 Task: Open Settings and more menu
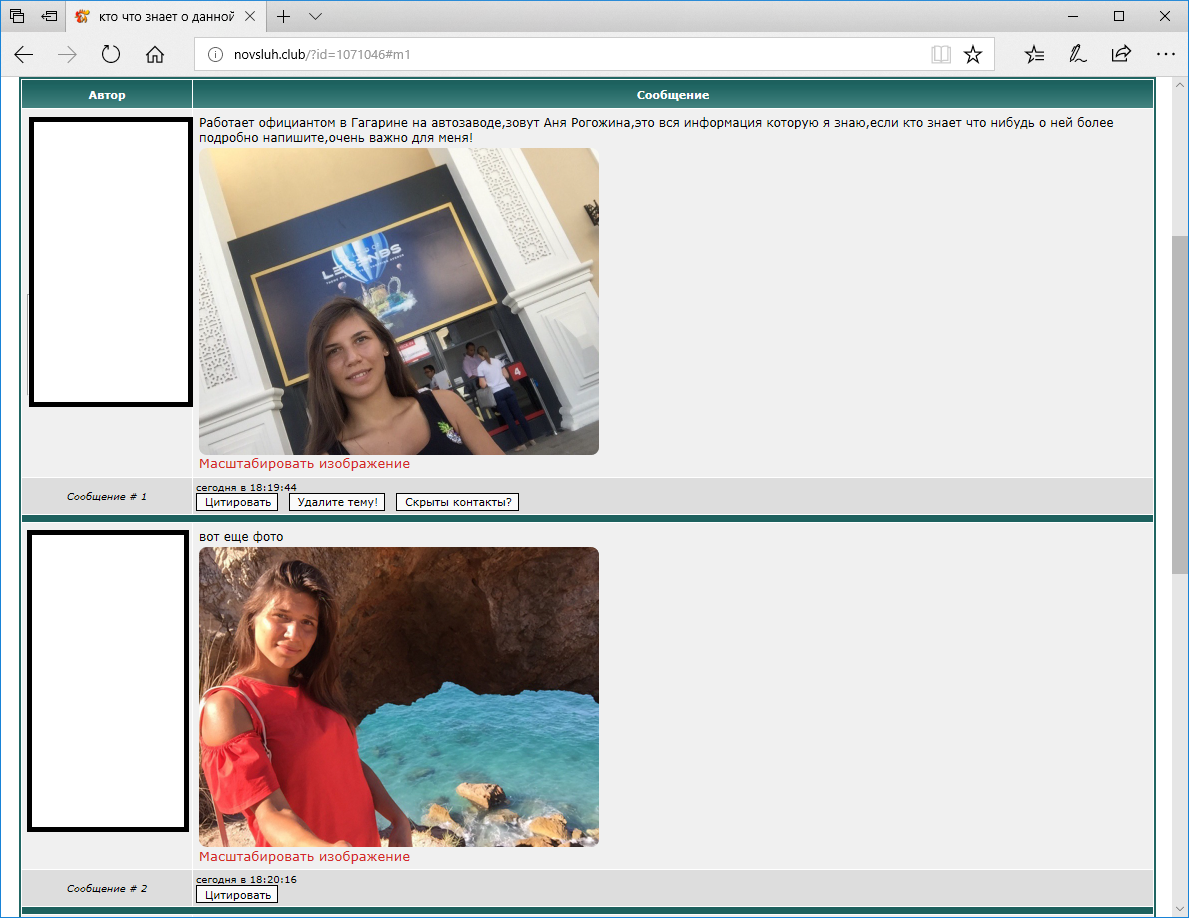1165,54
